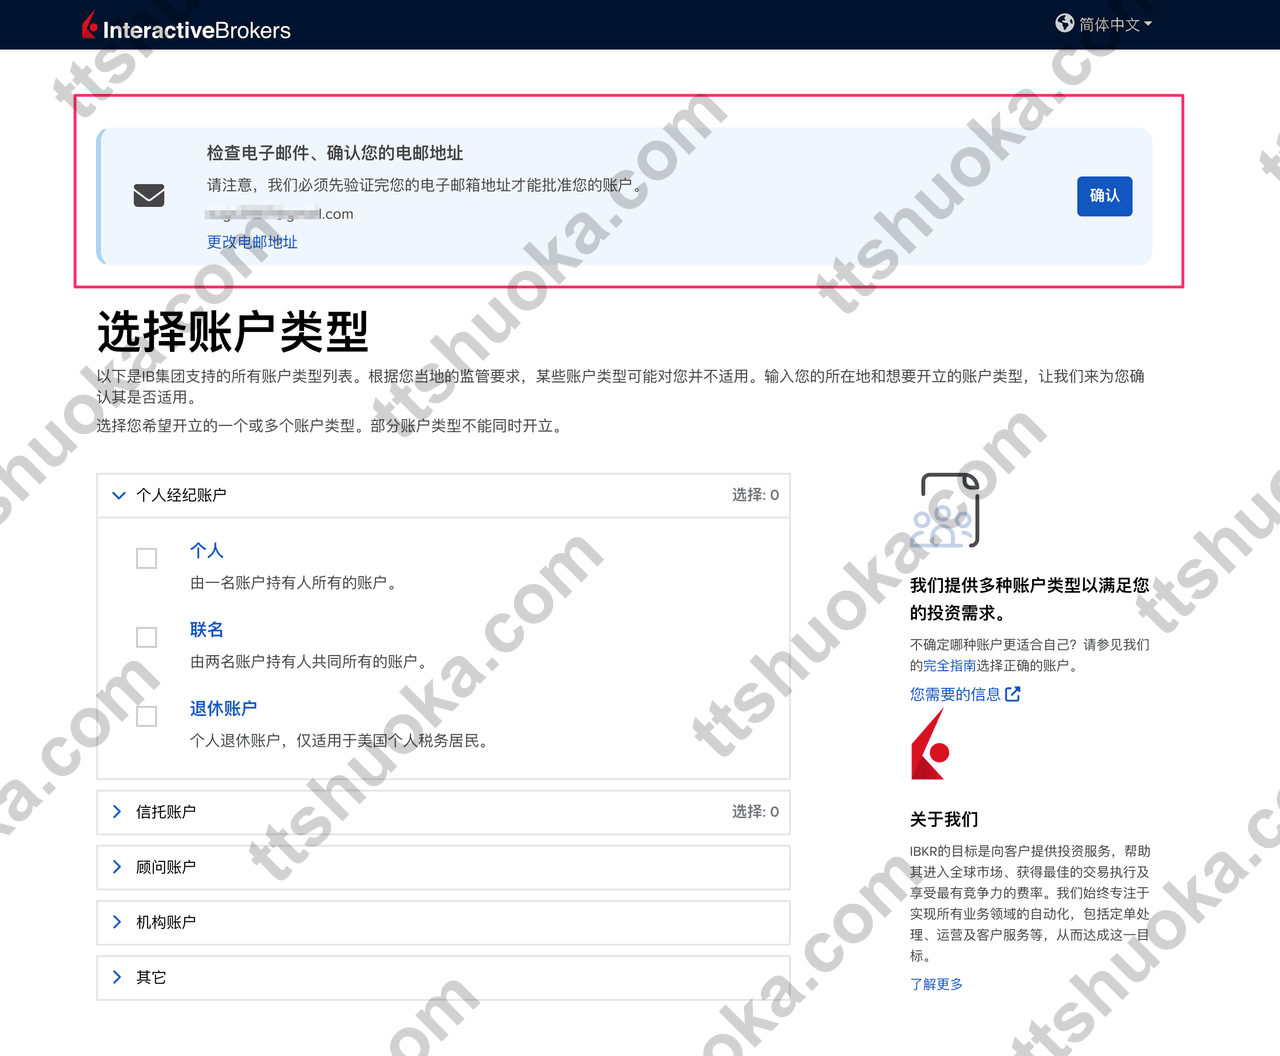Viewport: 1280px width, 1056px height.
Task: Expand the 信托账户 section
Action: coord(443,812)
